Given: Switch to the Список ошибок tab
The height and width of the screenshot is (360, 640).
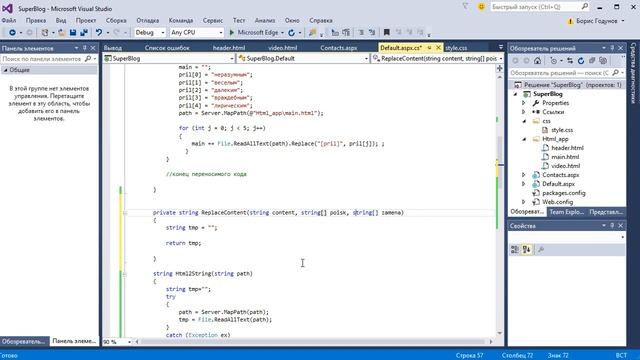Looking at the screenshot, I should 167,48.
